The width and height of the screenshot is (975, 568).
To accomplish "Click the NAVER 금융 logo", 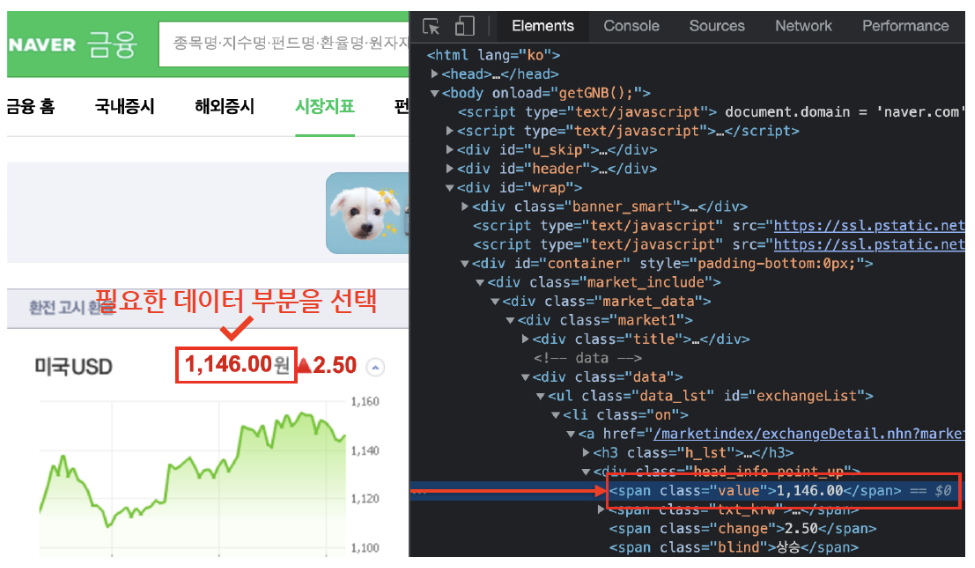I will point(73,45).
